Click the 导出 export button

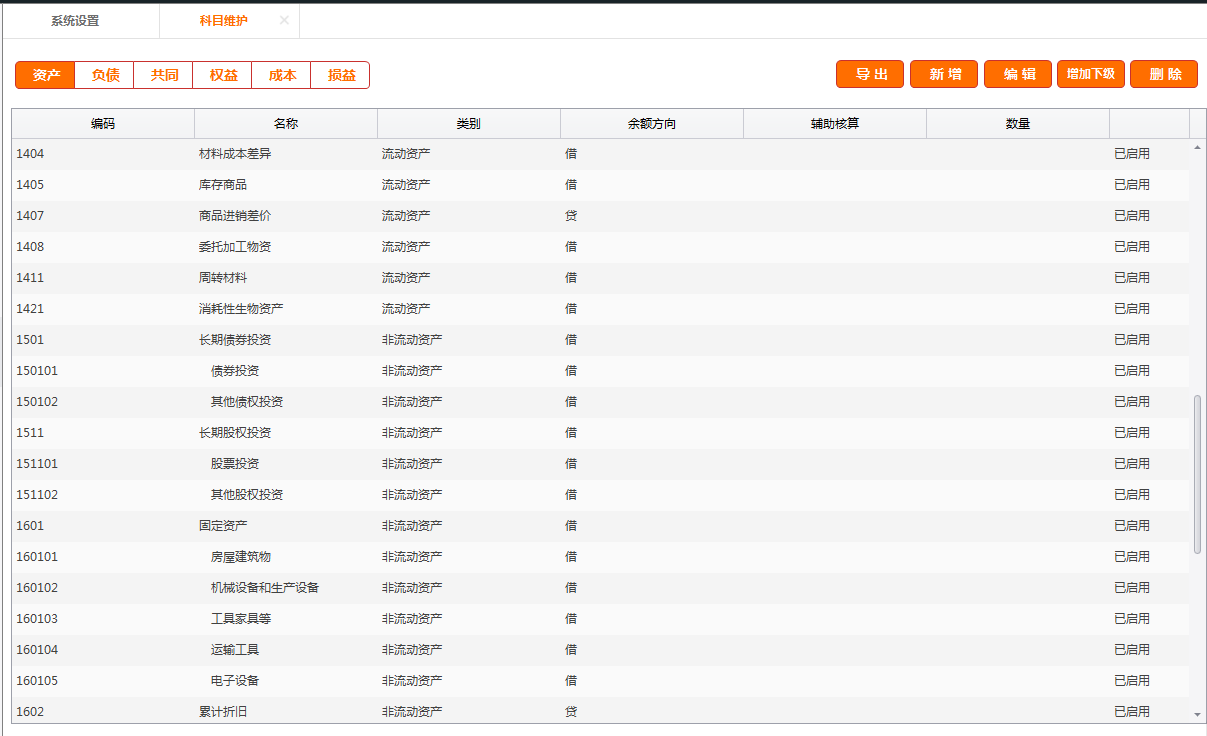tap(870, 74)
